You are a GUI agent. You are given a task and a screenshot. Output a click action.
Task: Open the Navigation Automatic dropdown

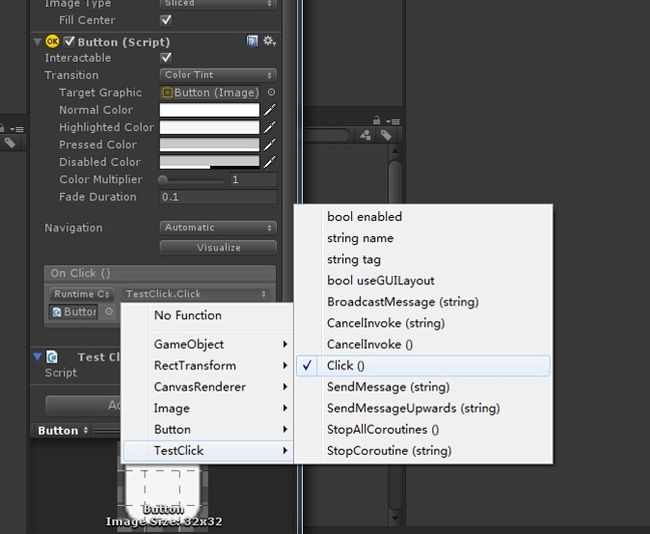(x=218, y=228)
